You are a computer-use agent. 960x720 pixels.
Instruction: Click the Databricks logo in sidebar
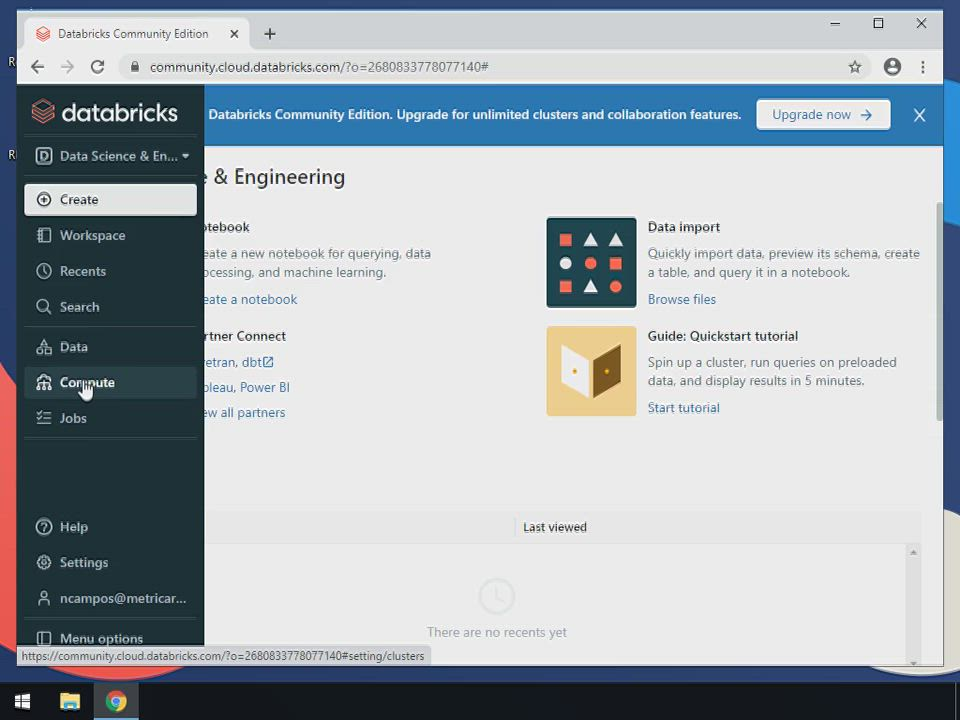tap(105, 112)
